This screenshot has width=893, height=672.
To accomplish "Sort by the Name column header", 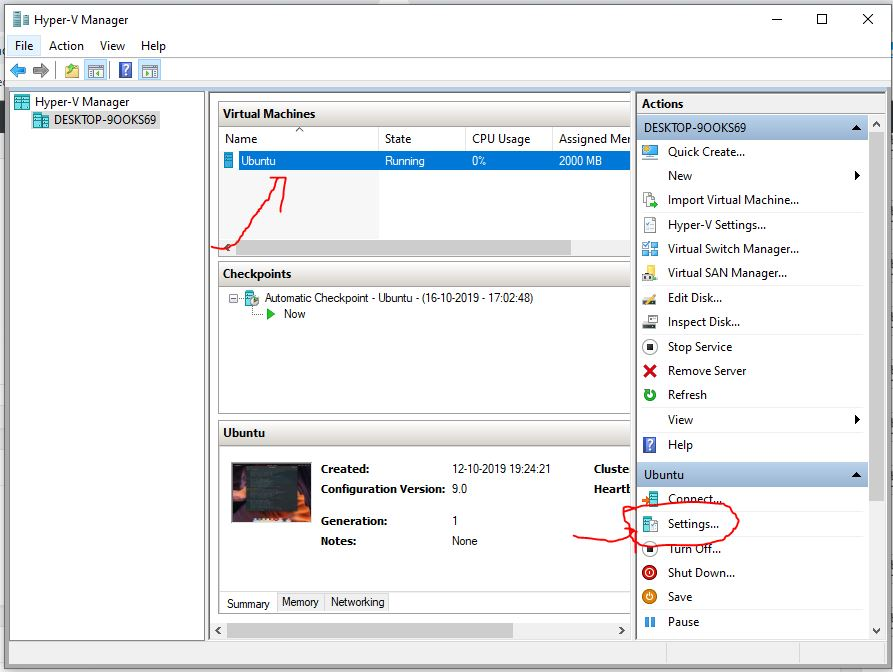I will (300, 138).
